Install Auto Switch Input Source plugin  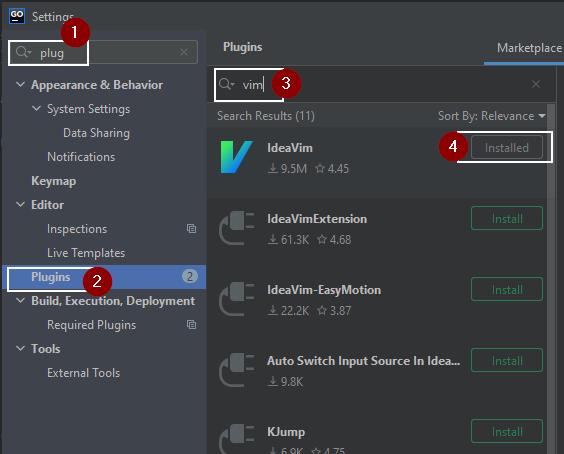click(507, 360)
